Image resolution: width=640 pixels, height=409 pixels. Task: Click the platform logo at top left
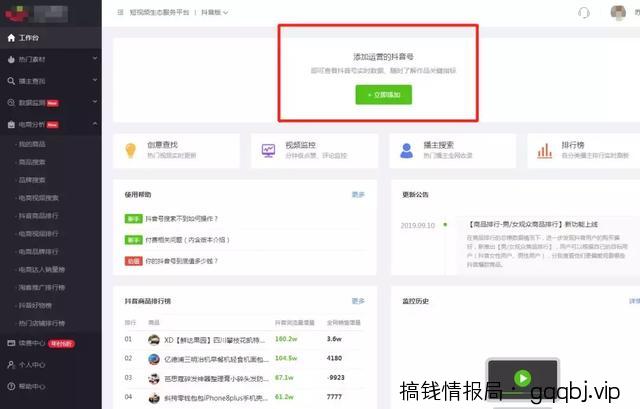click(x=36, y=13)
